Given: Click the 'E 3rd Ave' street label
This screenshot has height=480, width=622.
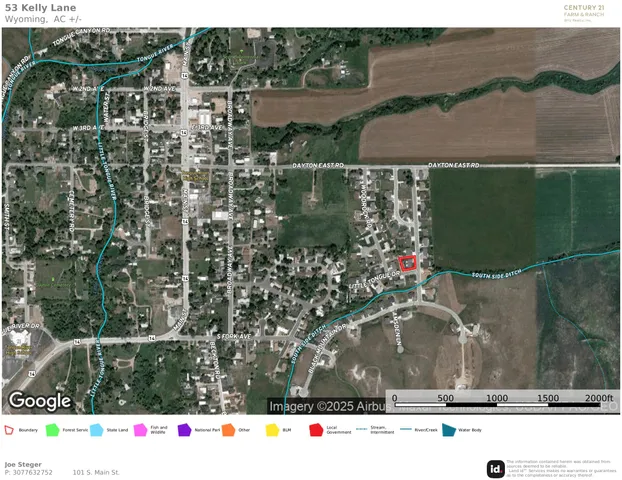Looking at the screenshot, I should click(x=207, y=127).
